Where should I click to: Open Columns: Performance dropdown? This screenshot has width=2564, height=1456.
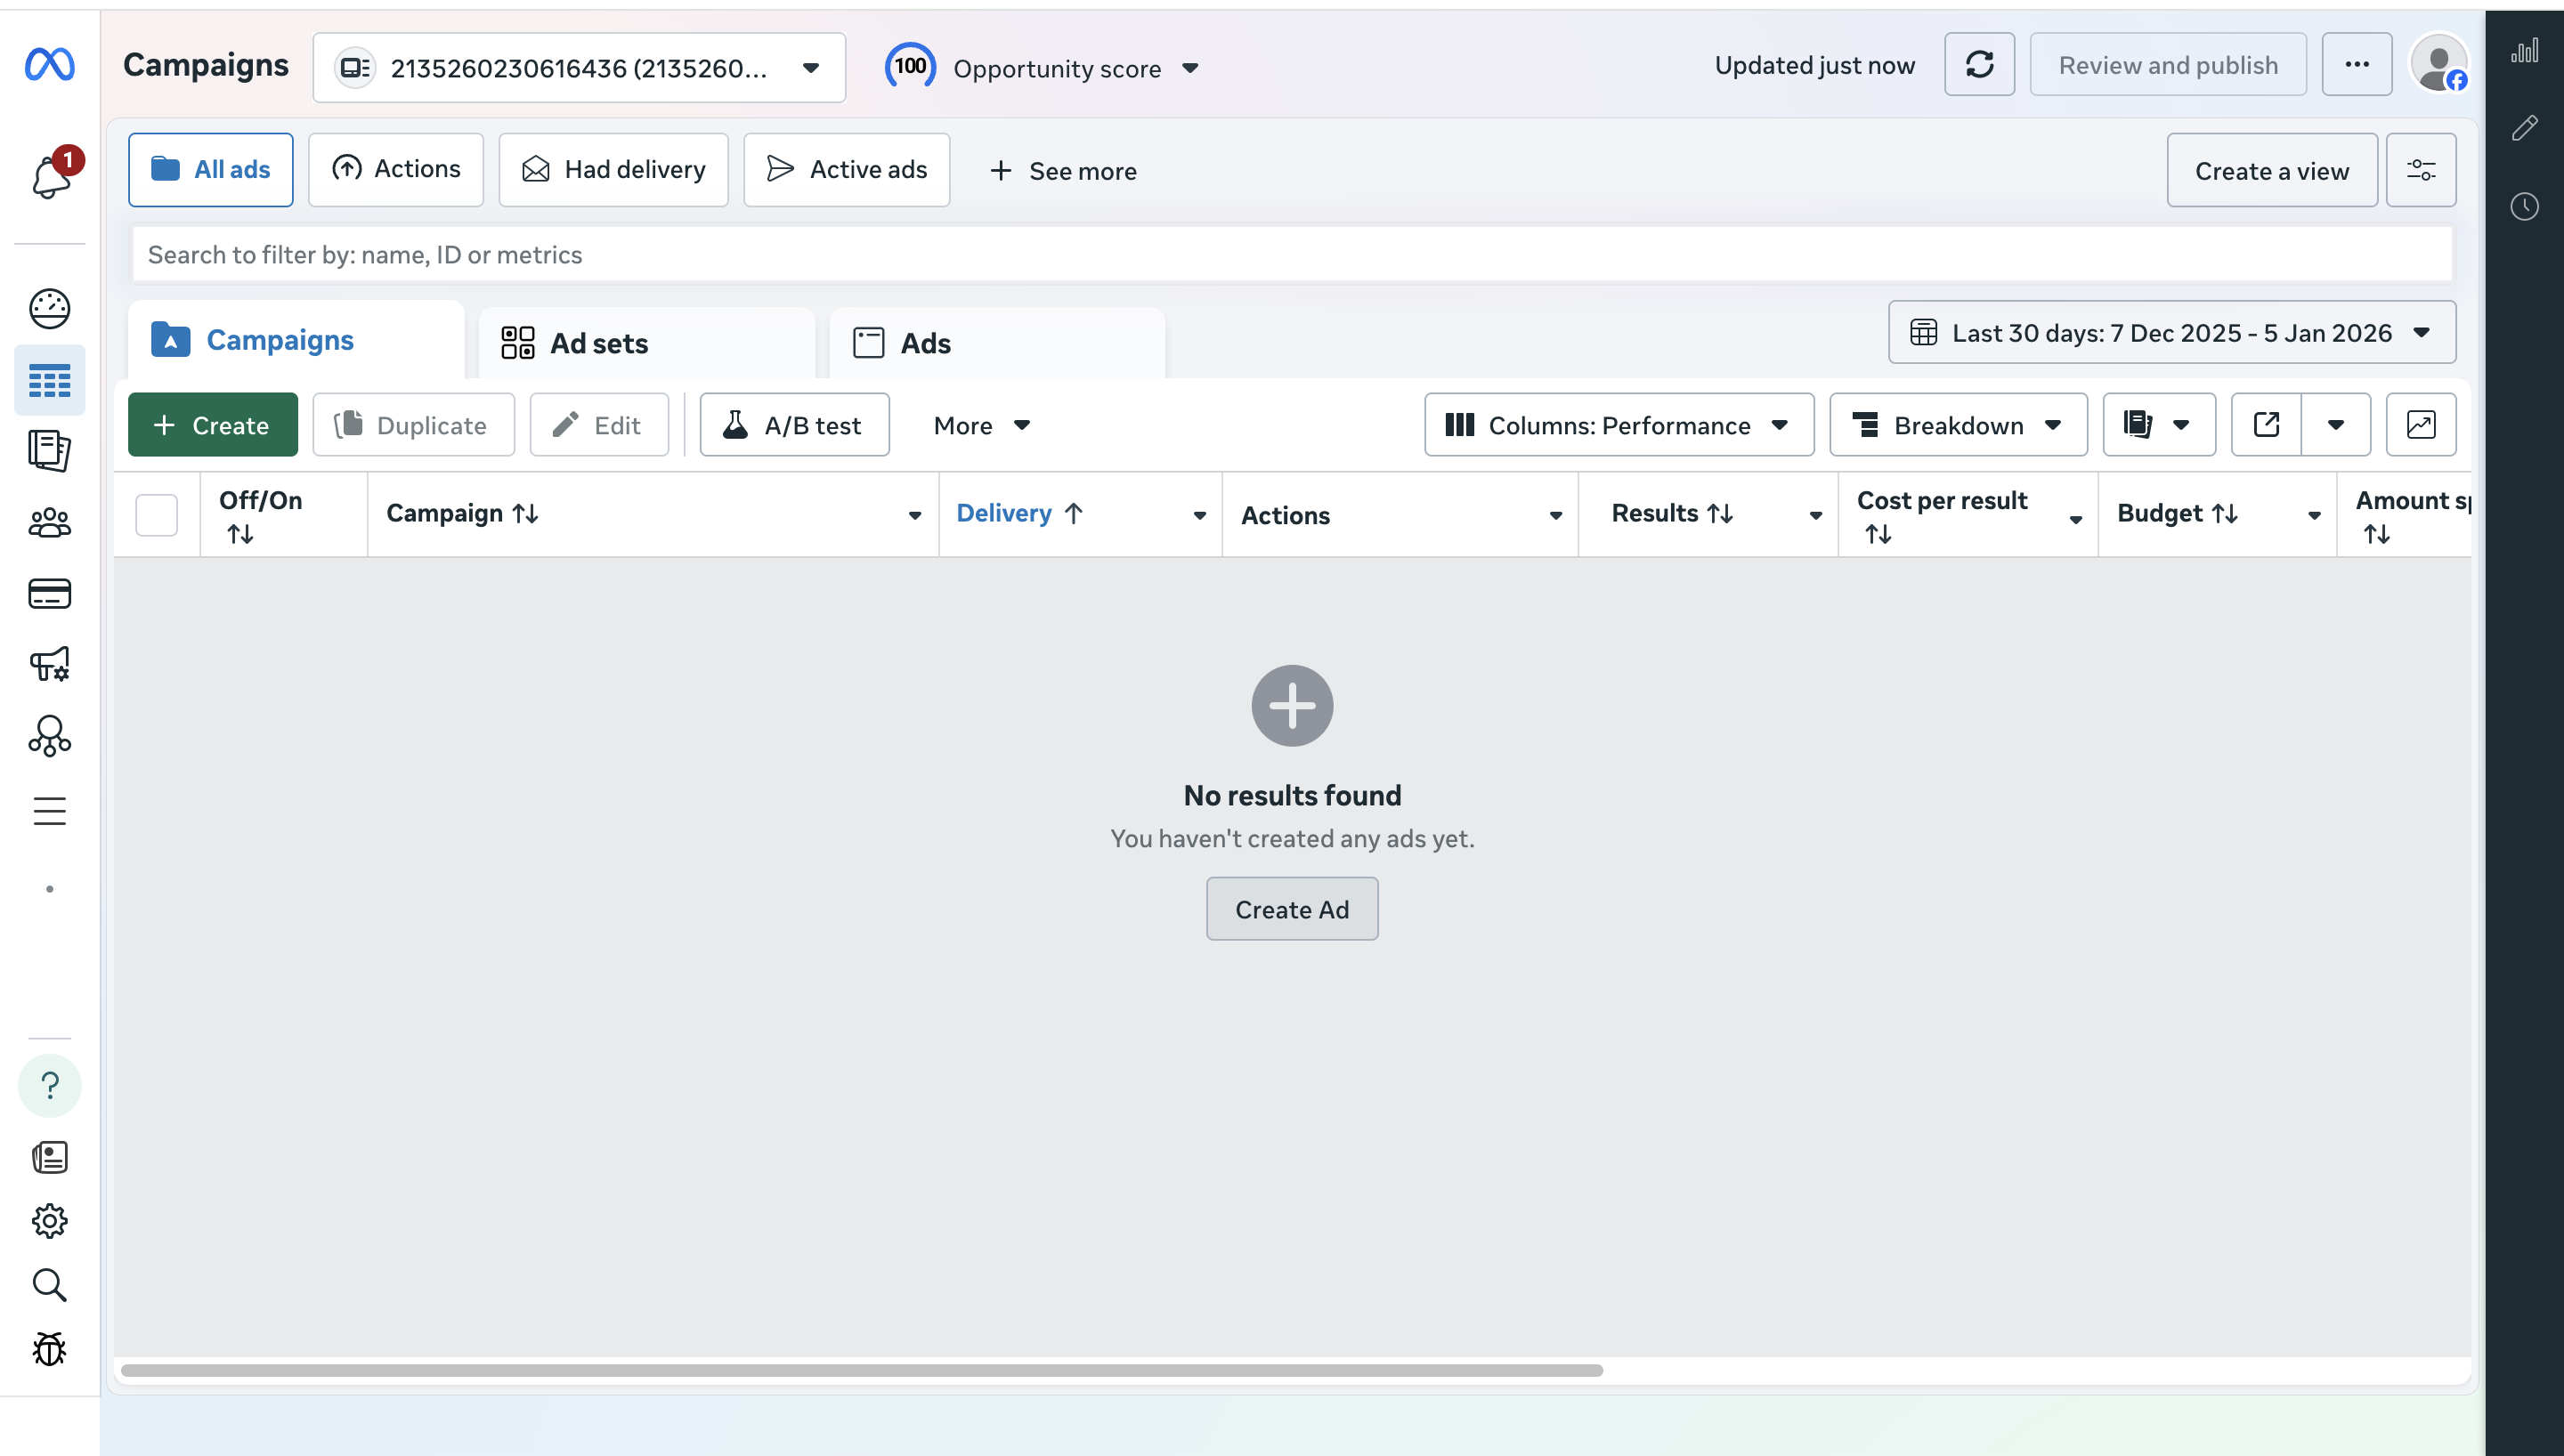(1618, 425)
